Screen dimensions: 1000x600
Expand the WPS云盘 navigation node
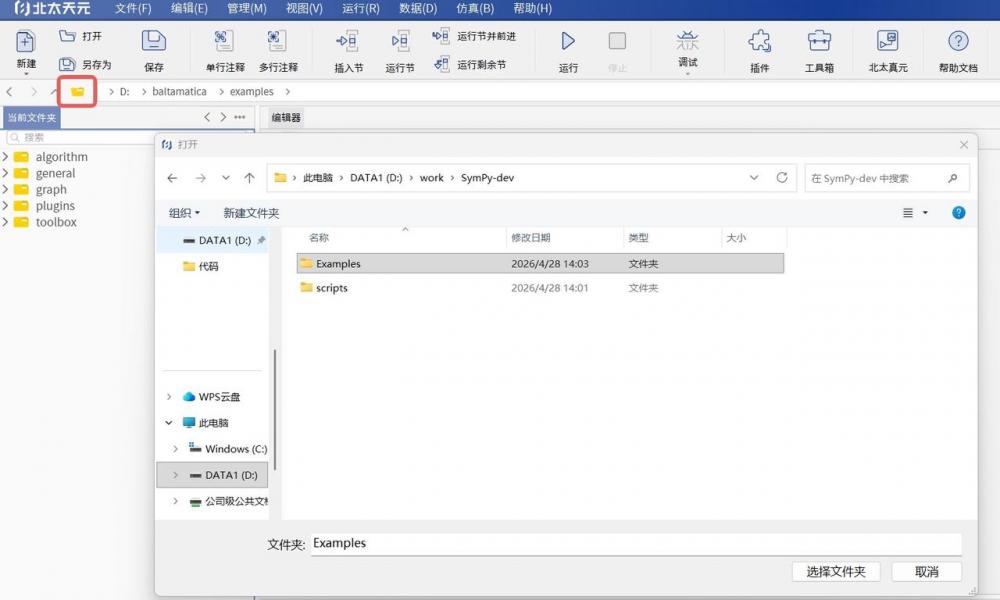[x=169, y=397]
